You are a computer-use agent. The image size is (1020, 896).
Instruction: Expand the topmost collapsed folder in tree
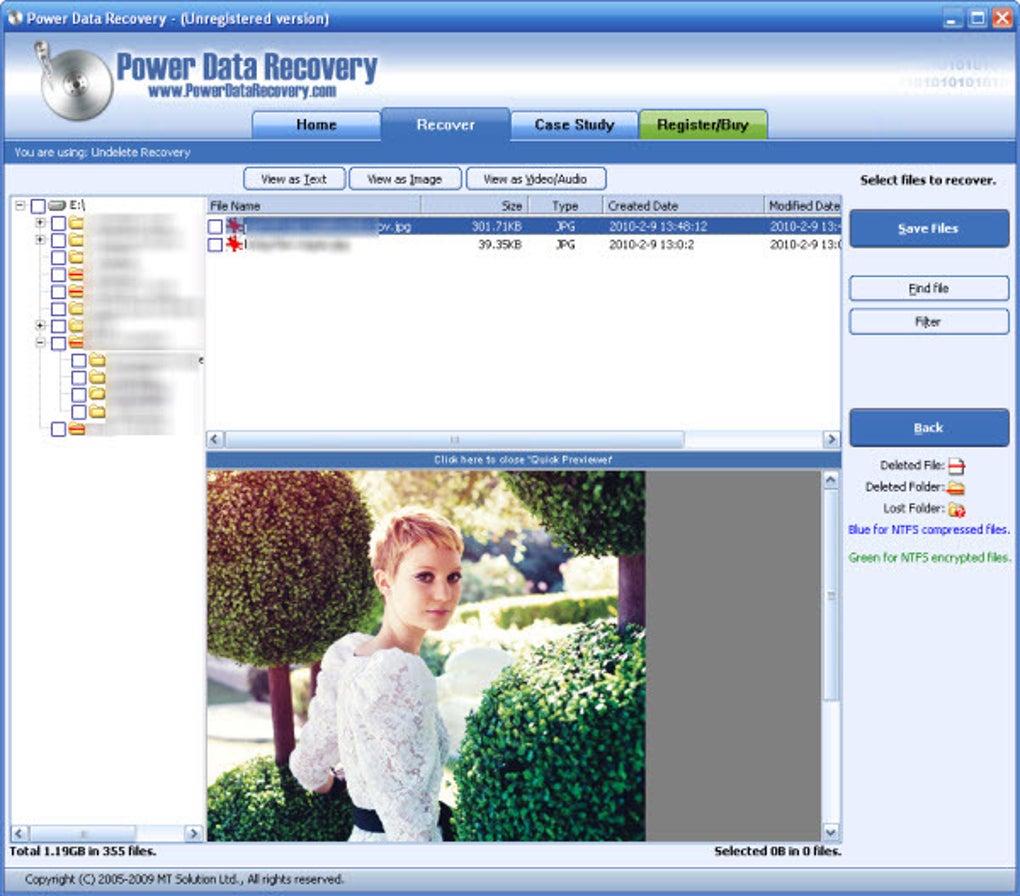point(39,220)
